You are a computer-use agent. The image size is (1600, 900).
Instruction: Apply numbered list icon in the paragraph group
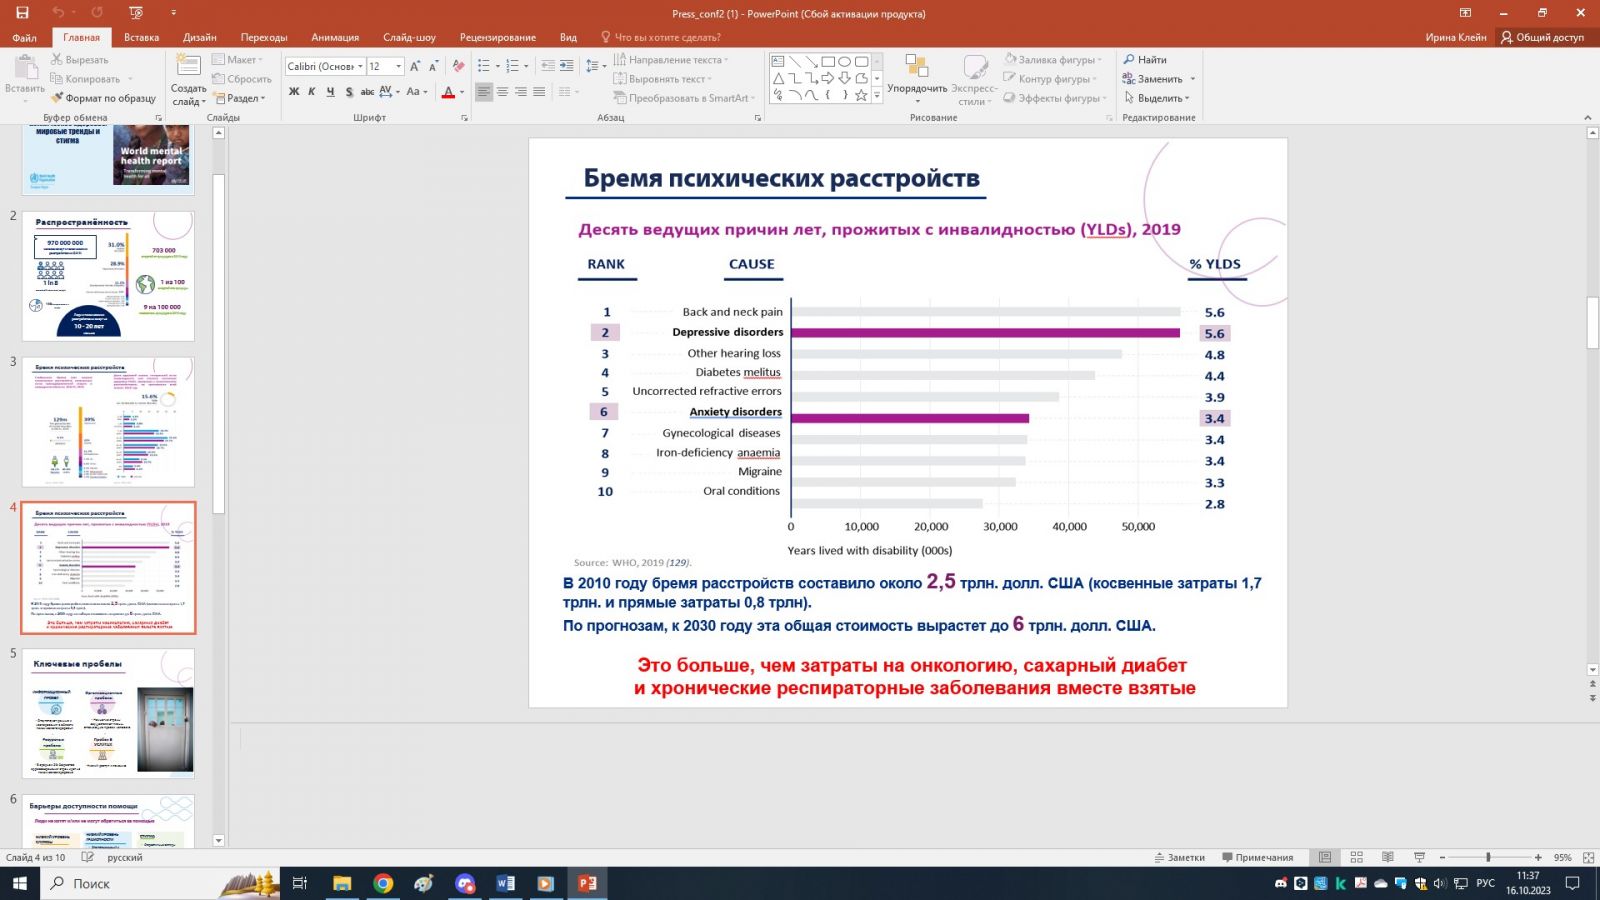514,66
